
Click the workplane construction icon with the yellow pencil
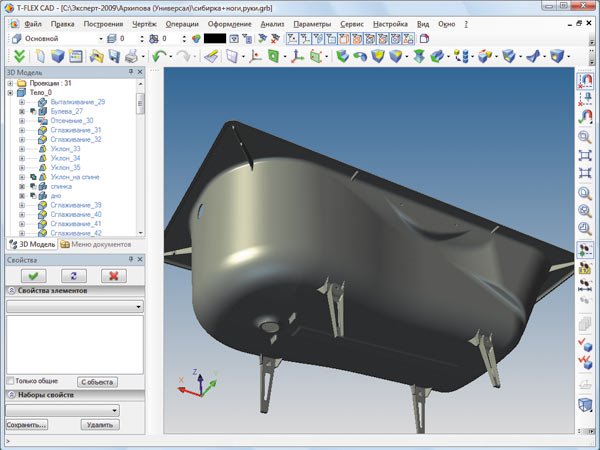[x=211, y=57]
